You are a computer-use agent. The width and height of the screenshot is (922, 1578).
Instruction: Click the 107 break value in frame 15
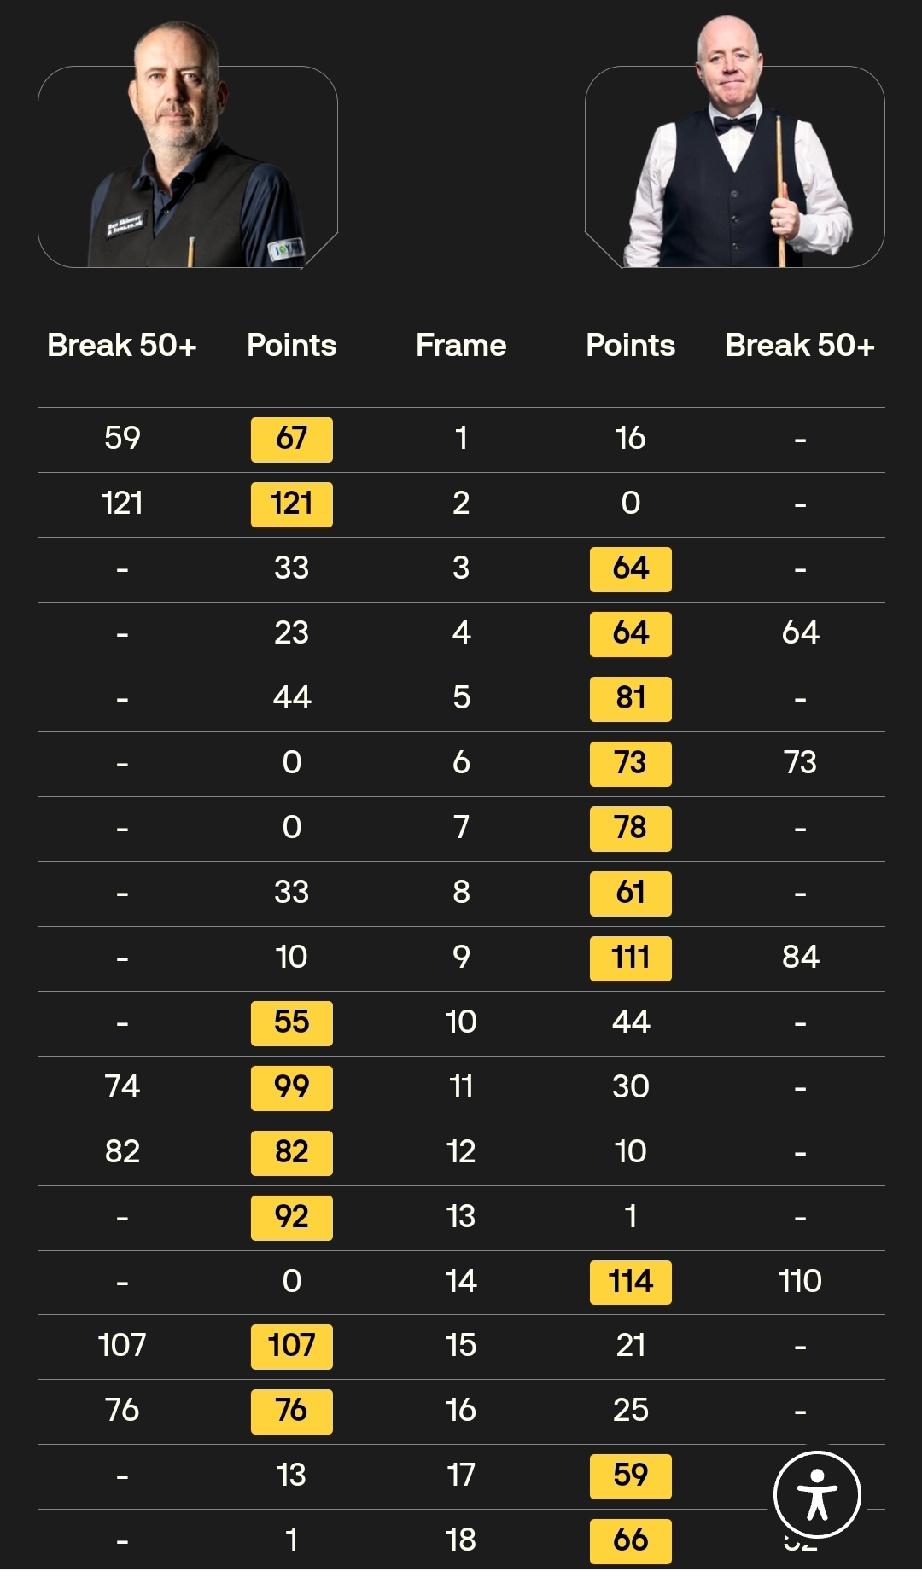[122, 1346]
